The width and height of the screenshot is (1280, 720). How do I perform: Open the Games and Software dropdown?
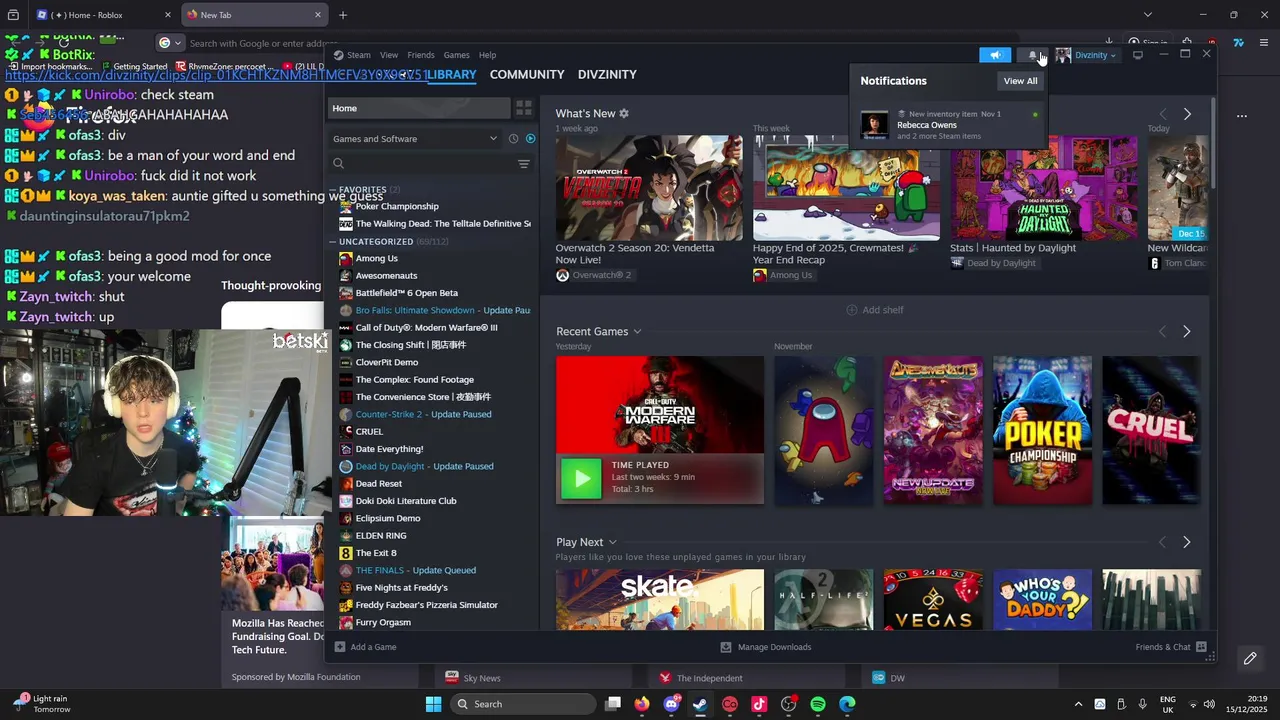415,139
